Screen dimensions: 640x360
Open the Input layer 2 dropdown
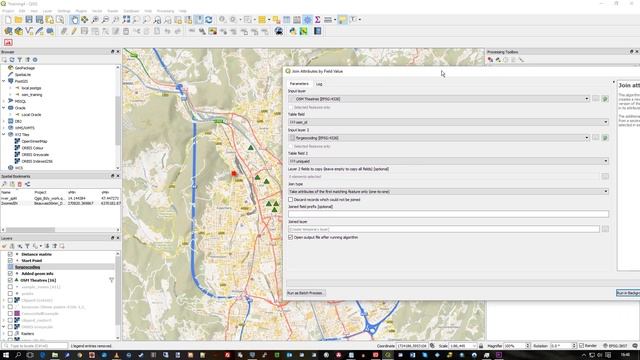[439, 138]
